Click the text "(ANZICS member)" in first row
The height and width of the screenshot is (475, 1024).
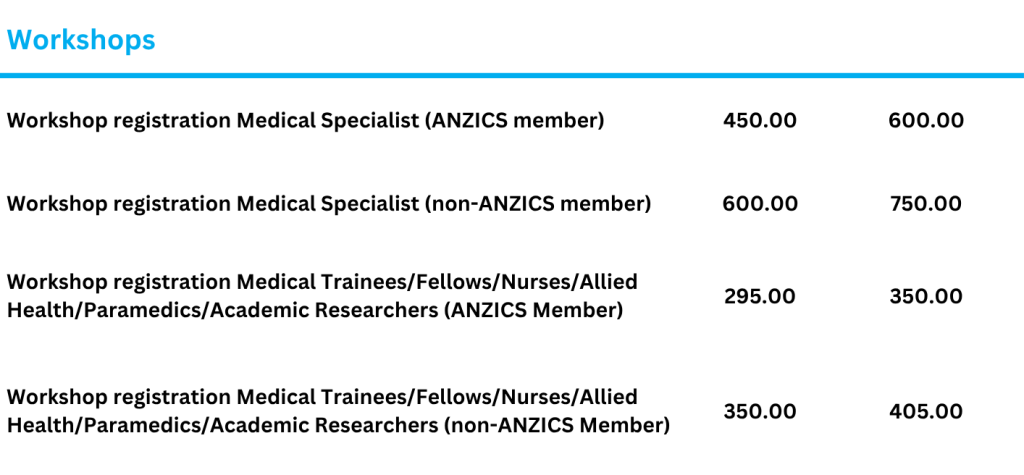tap(515, 121)
